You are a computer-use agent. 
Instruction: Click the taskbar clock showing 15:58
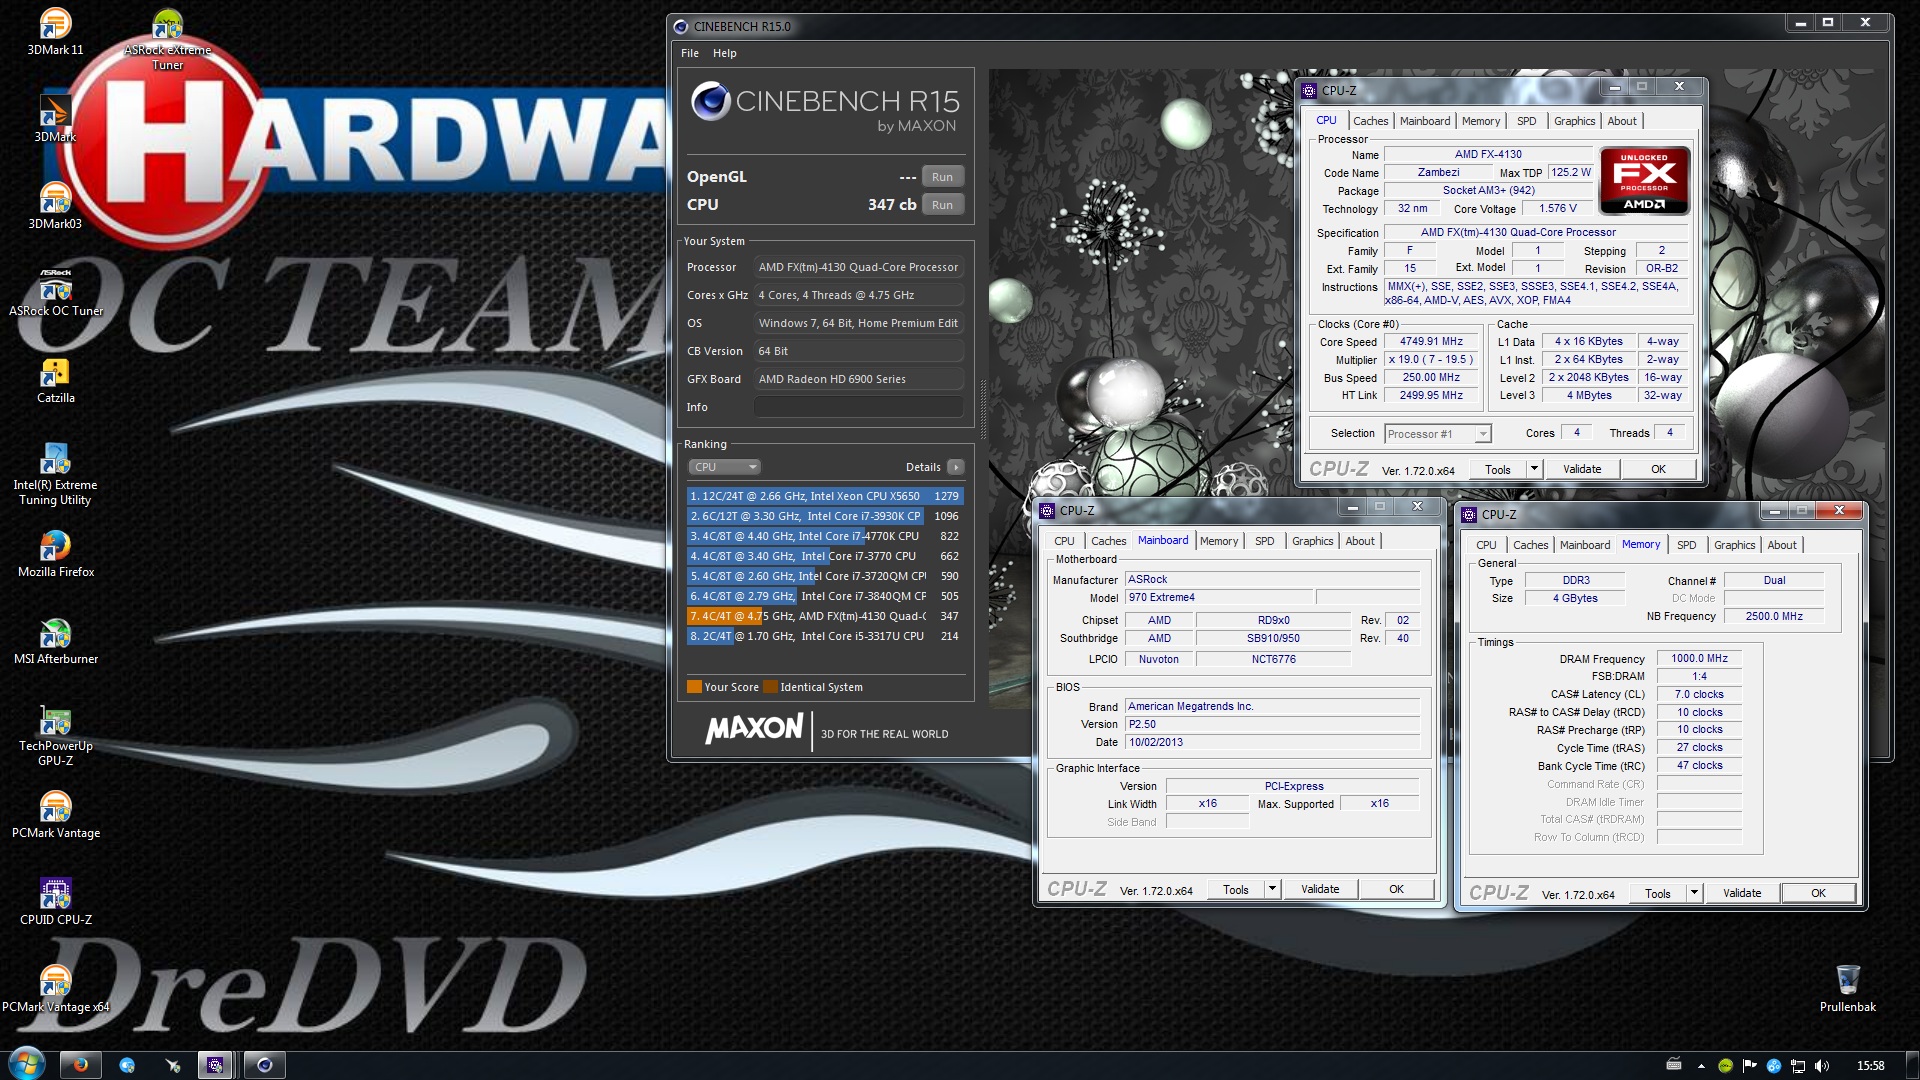pyautogui.click(x=1870, y=1066)
